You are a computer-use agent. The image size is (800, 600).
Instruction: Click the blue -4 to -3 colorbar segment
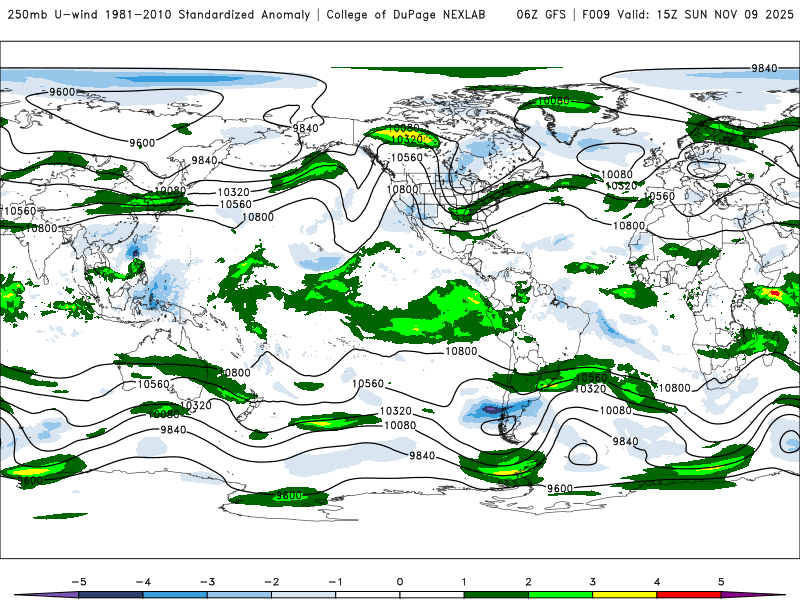click(x=175, y=595)
